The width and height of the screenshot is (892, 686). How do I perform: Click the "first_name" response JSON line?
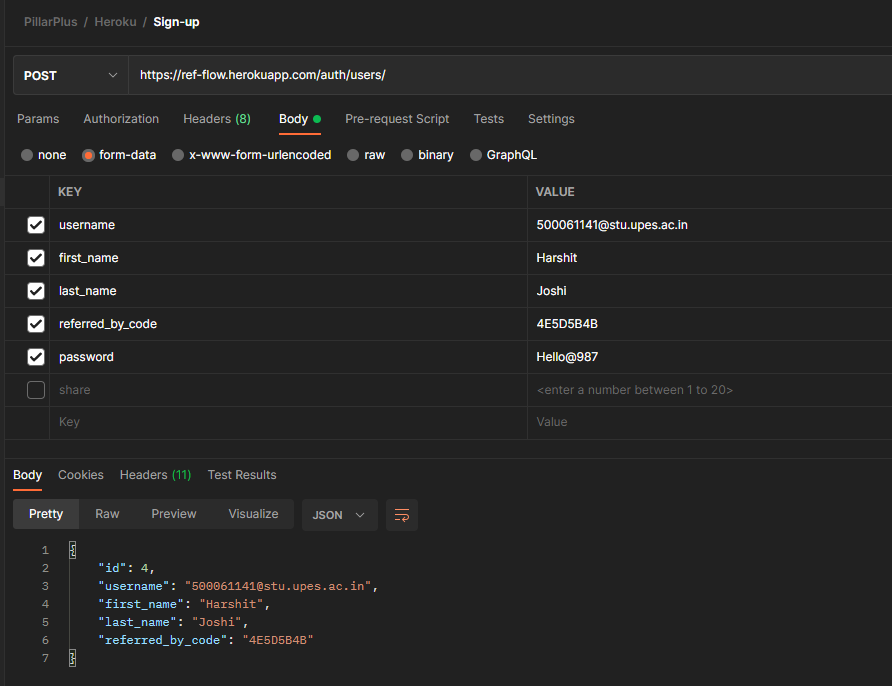(x=184, y=604)
